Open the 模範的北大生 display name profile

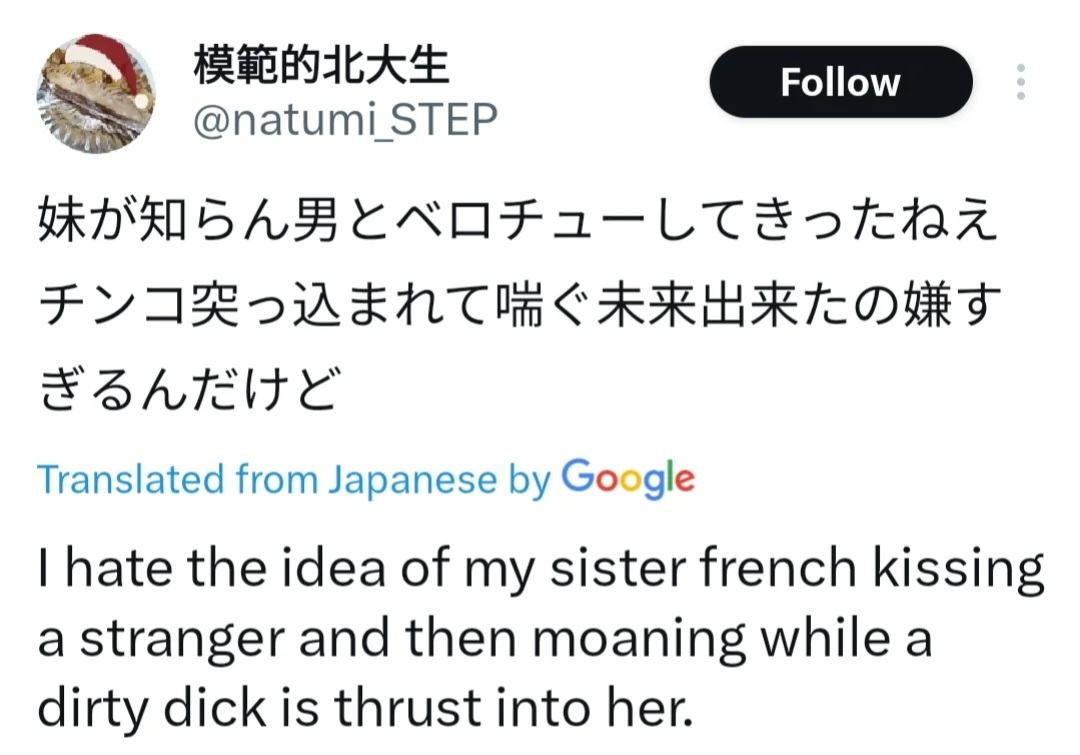click(321, 68)
